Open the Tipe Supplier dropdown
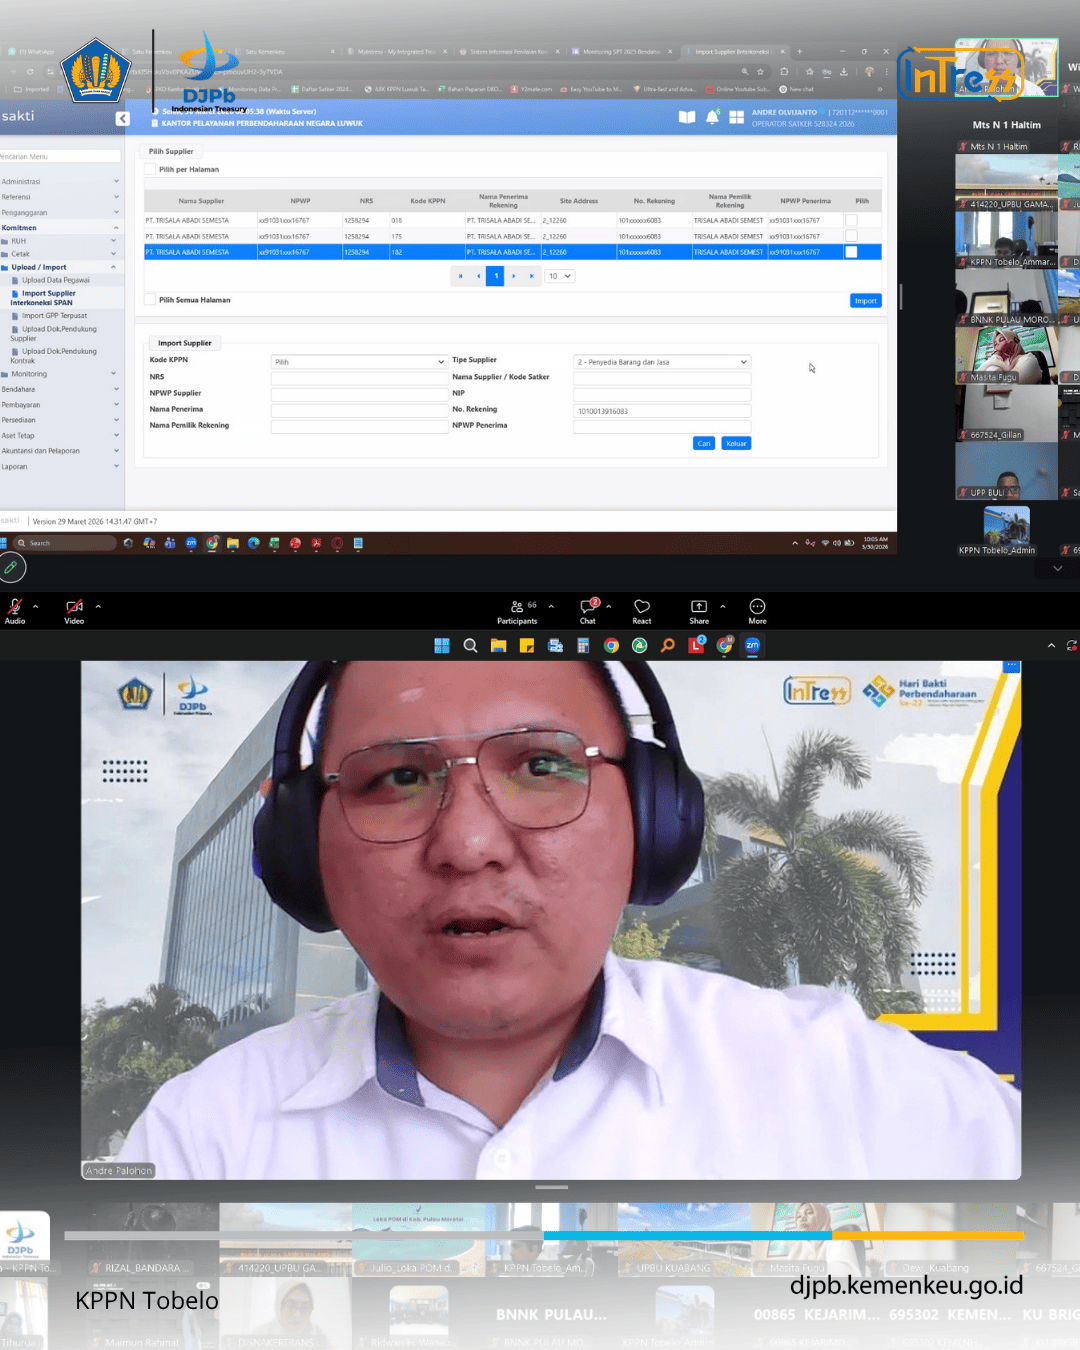Screen dimensions: 1080x1350 click(x=661, y=362)
